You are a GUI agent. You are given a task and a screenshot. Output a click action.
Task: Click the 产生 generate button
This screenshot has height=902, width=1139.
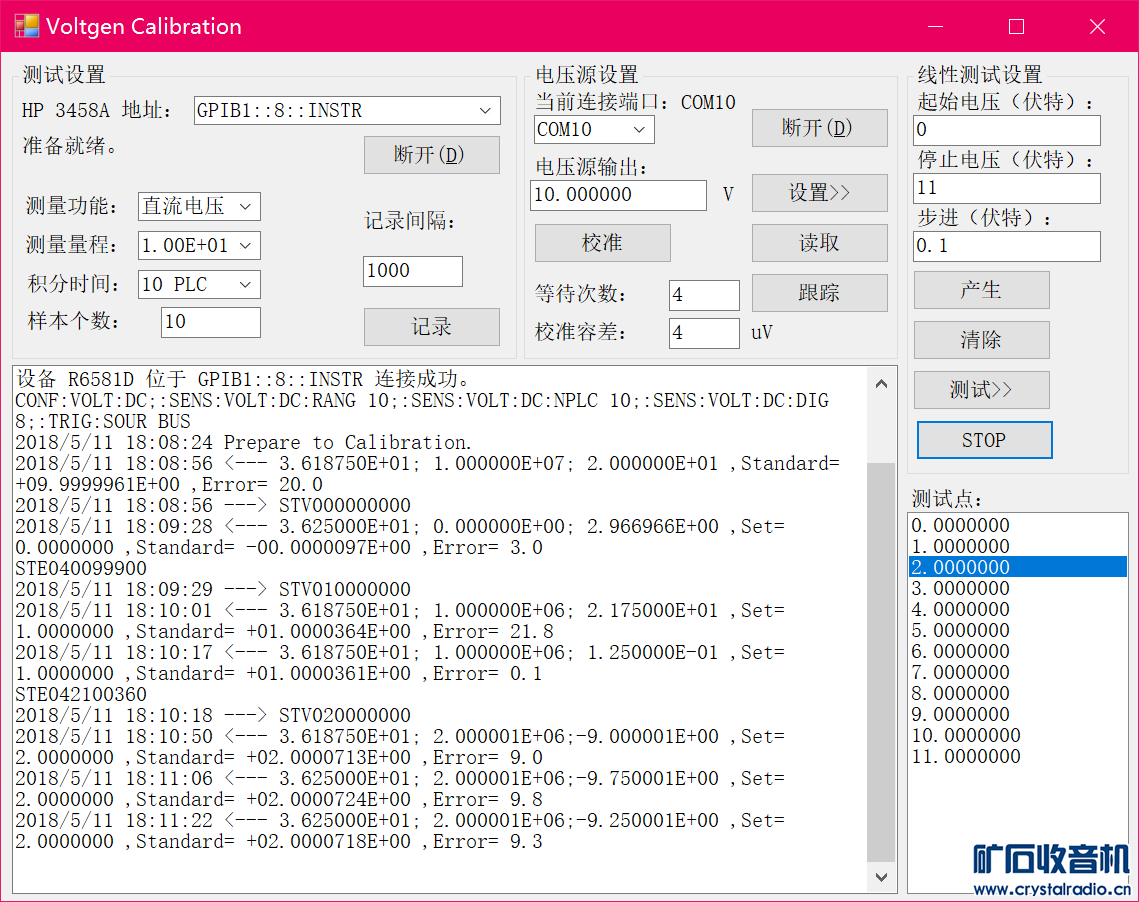[981, 290]
